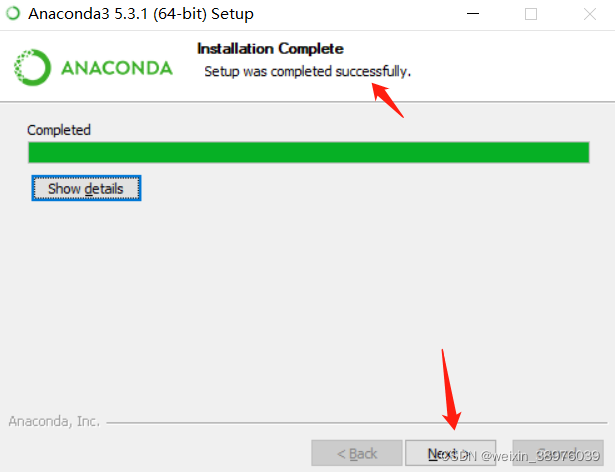The width and height of the screenshot is (615, 472).
Task: Minimize the Anaconda3 Setup window
Action: 473,14
